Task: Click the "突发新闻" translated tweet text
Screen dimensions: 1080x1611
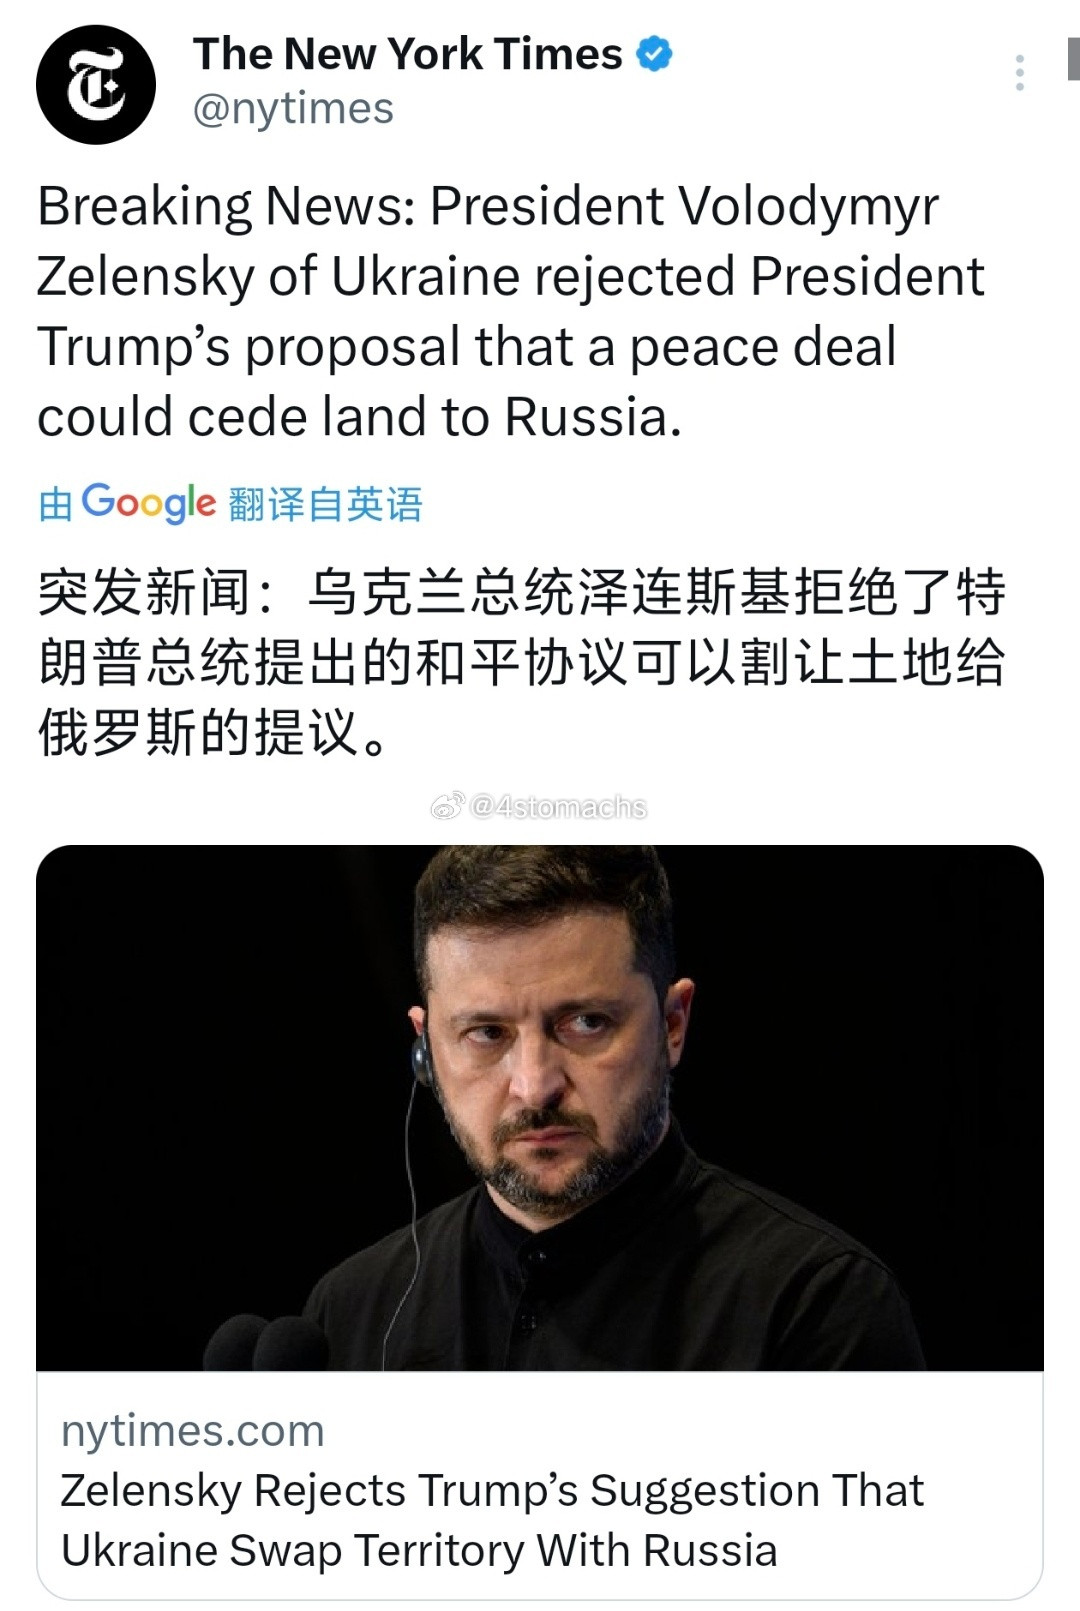Action: click(x=145, y=592)
